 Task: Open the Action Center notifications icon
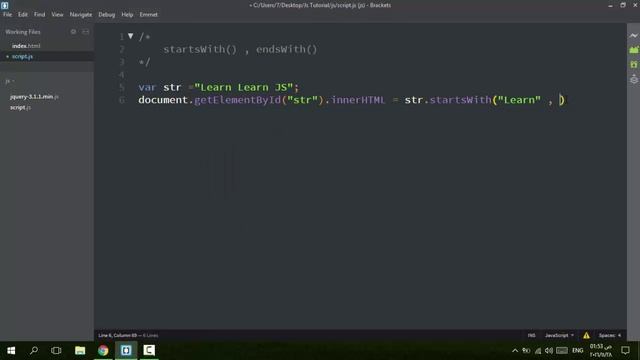click(625, 351)
